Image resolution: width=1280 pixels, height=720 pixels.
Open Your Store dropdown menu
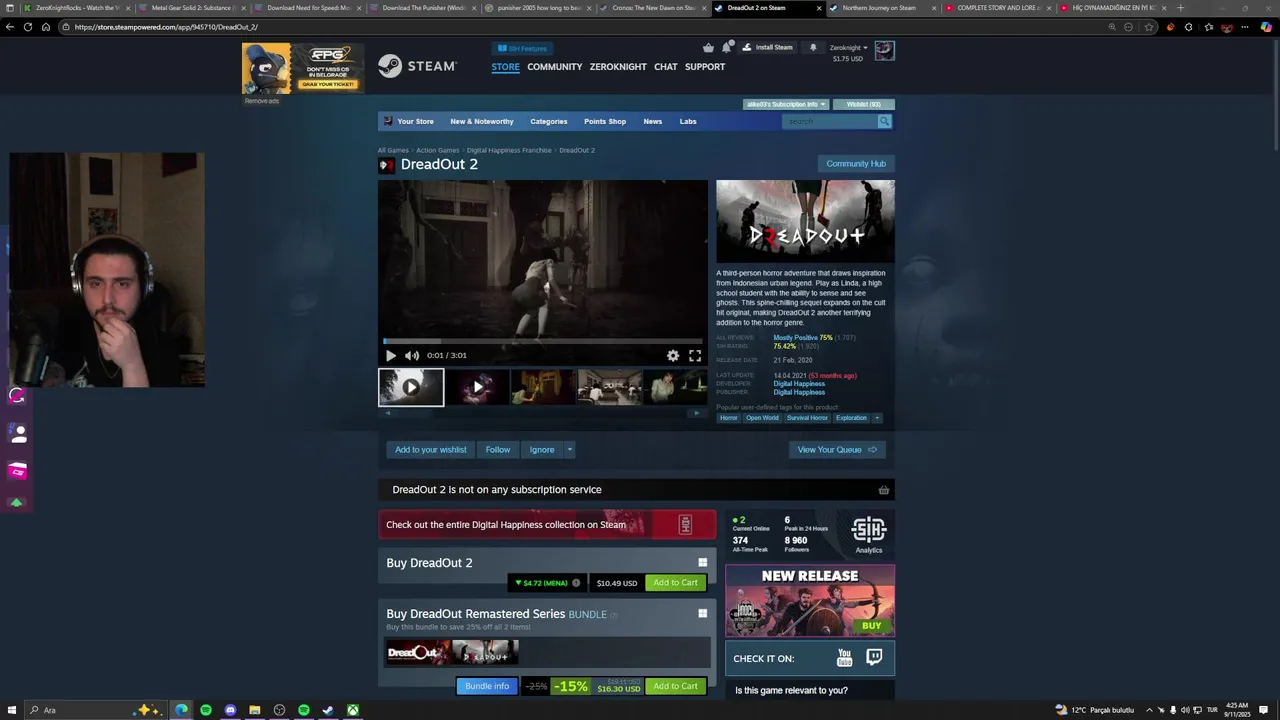pyautogui.click(x=415, y=121)
